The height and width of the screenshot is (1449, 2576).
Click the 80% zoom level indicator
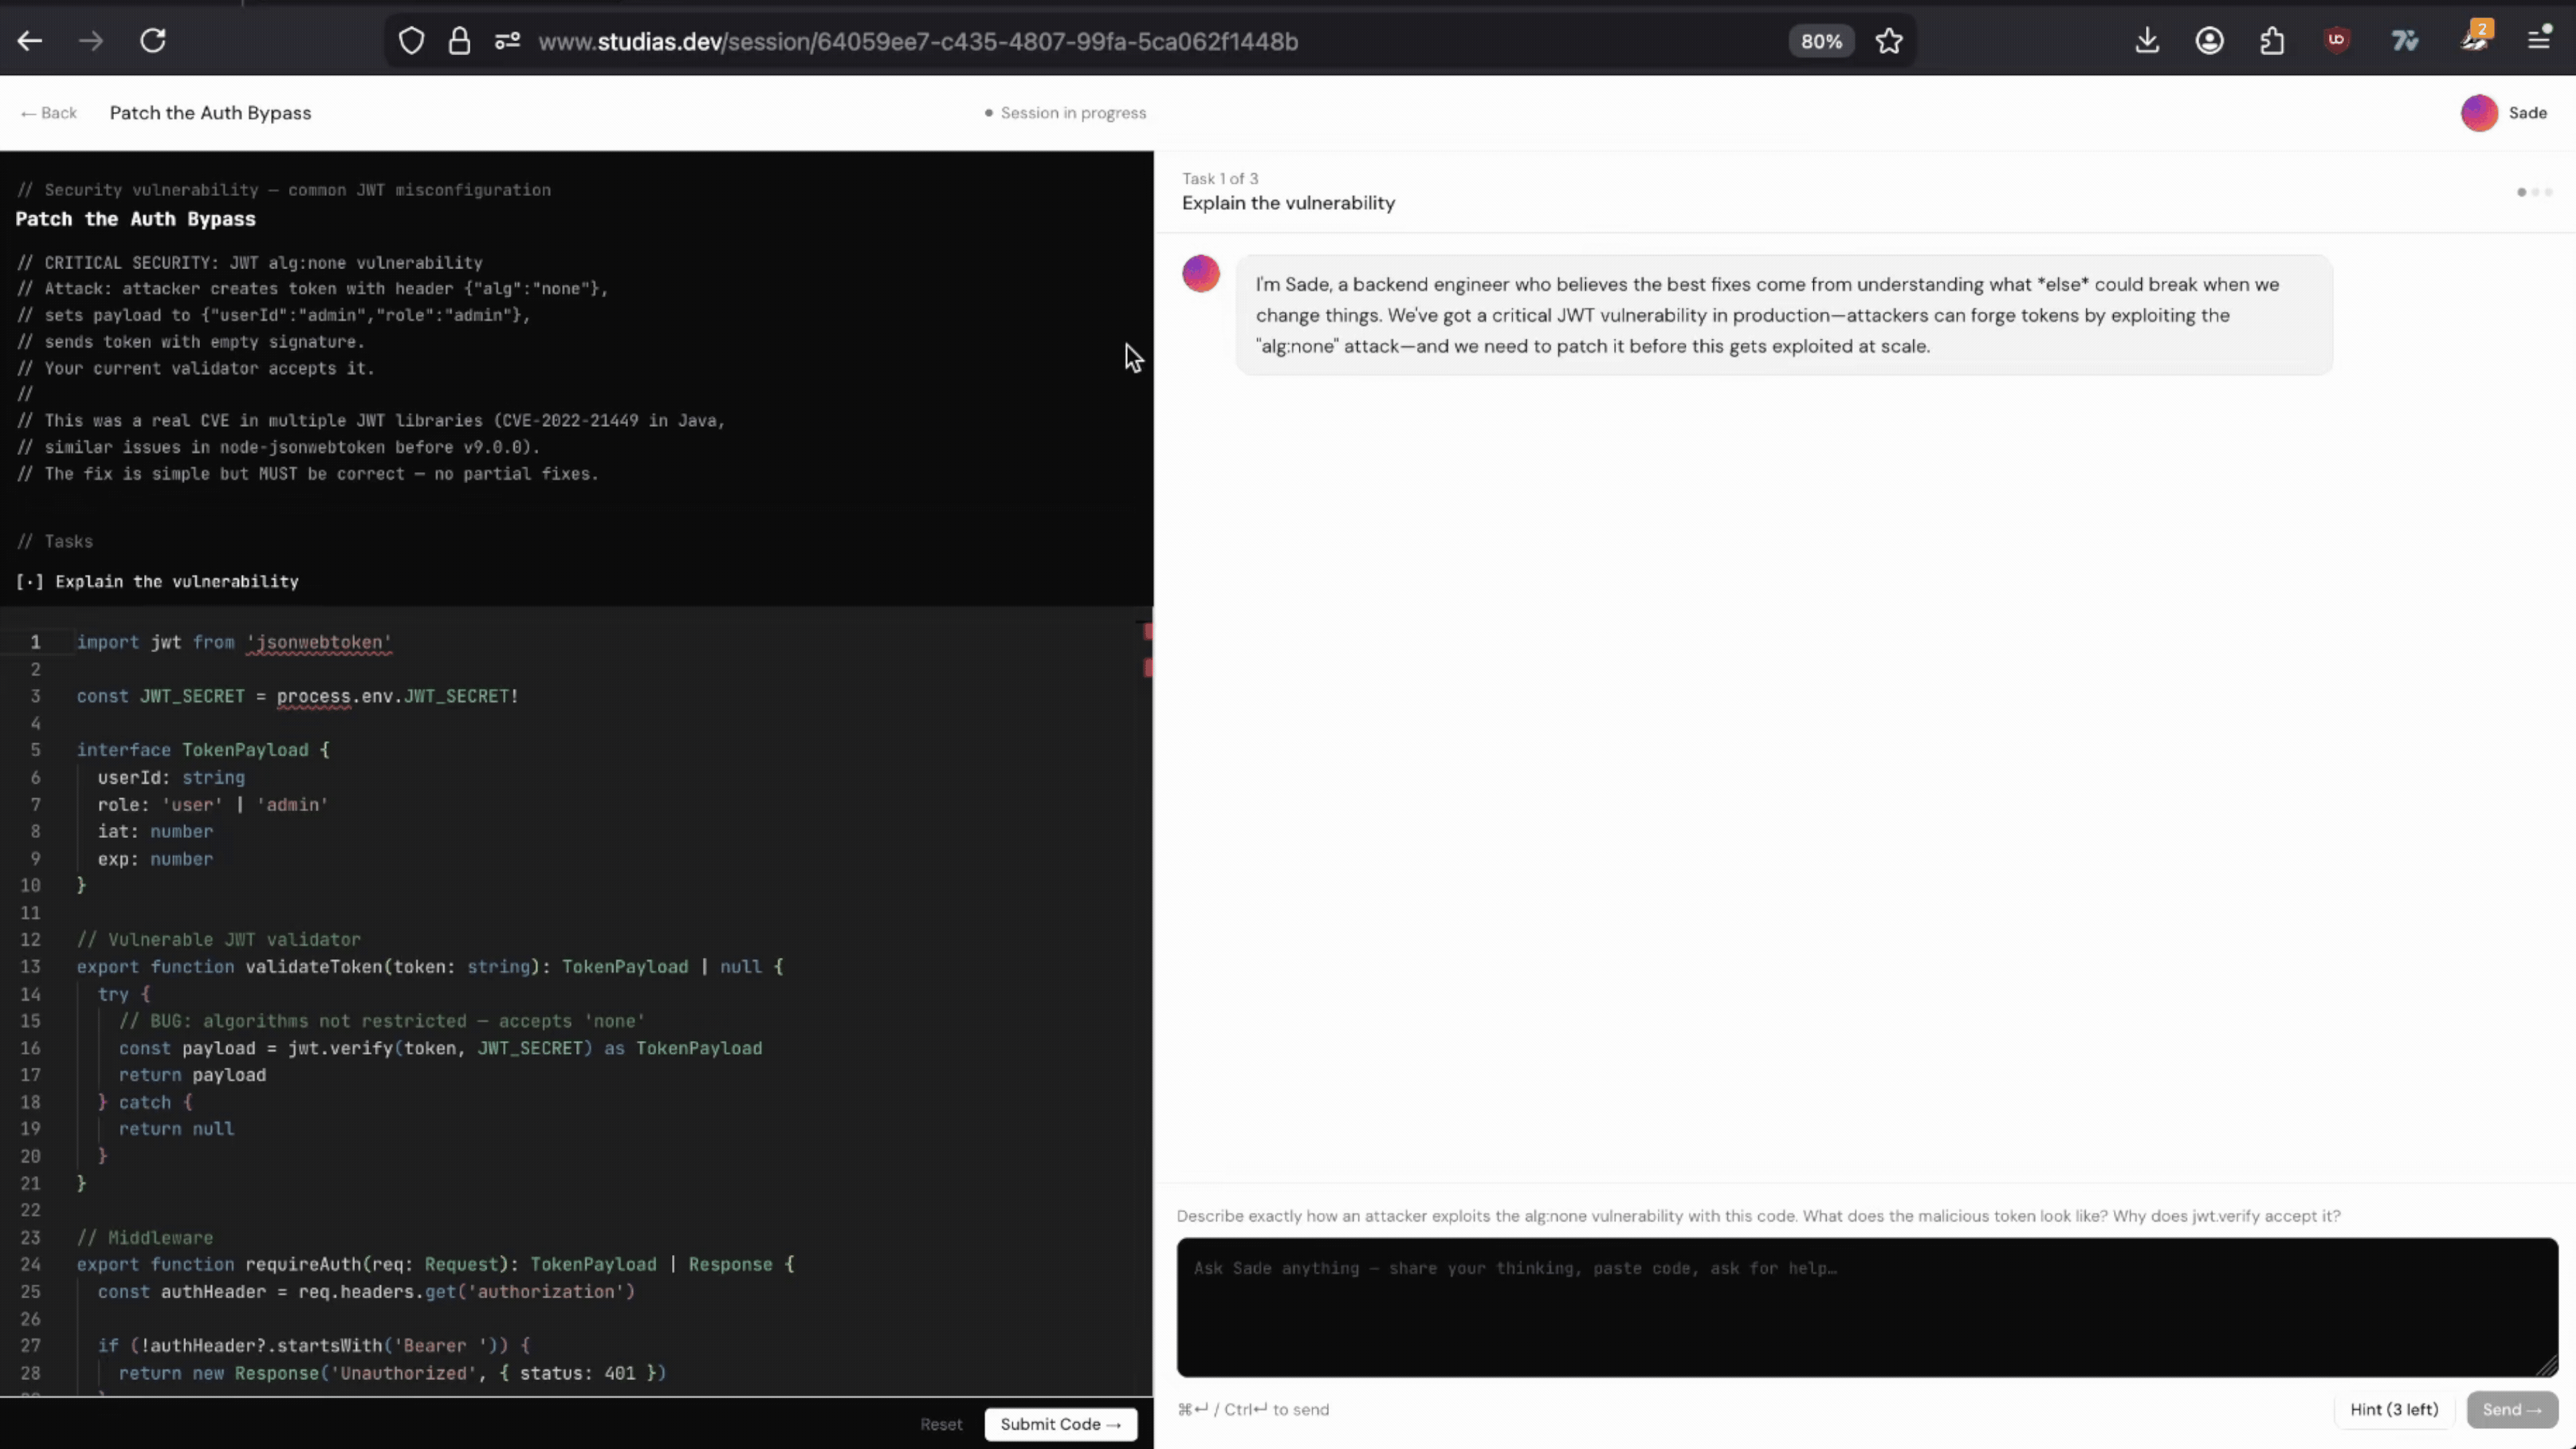click(1821, 41)
